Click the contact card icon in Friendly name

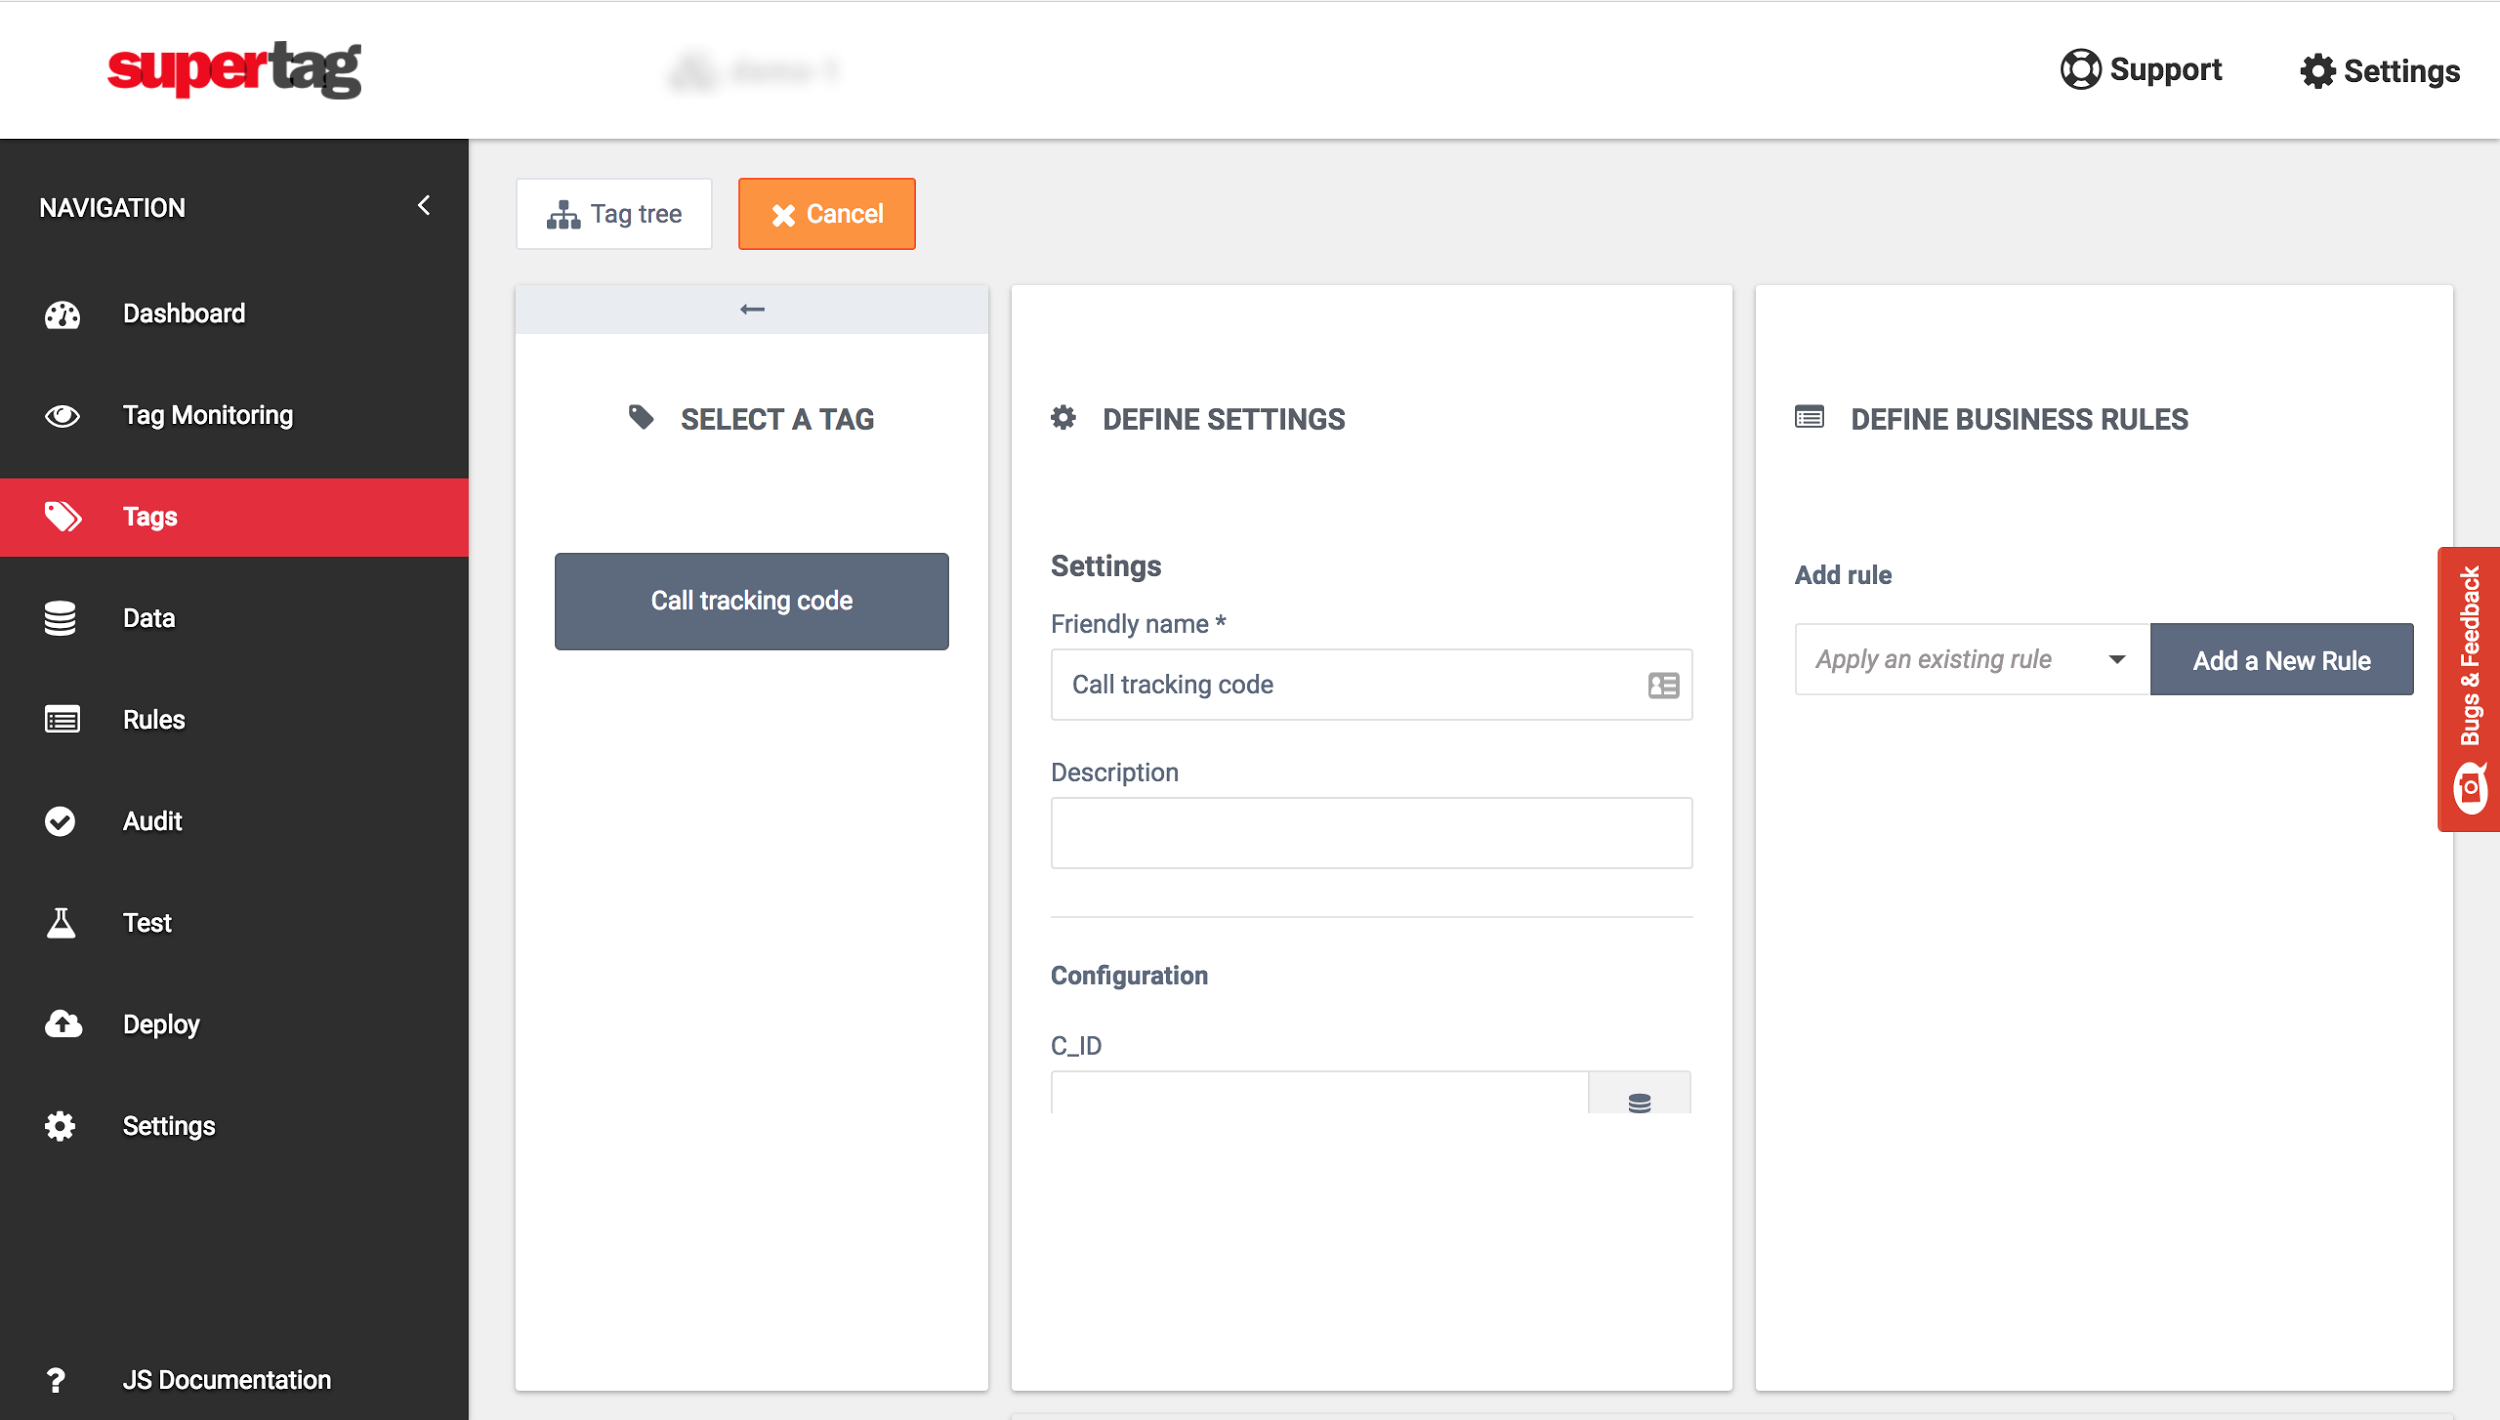click(x=1663, y=685)
